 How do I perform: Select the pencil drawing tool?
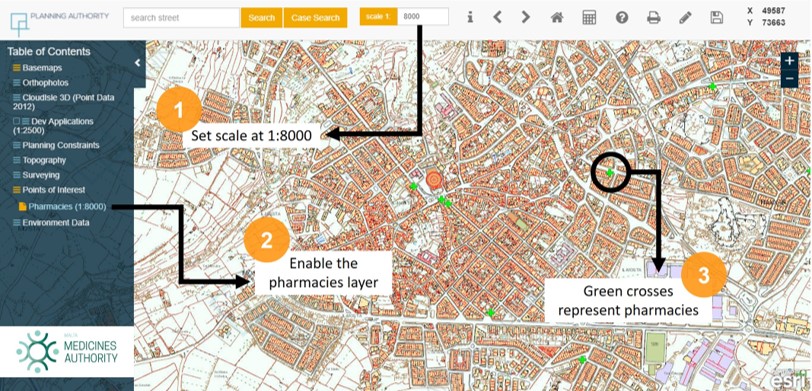(x=685, y=18)
